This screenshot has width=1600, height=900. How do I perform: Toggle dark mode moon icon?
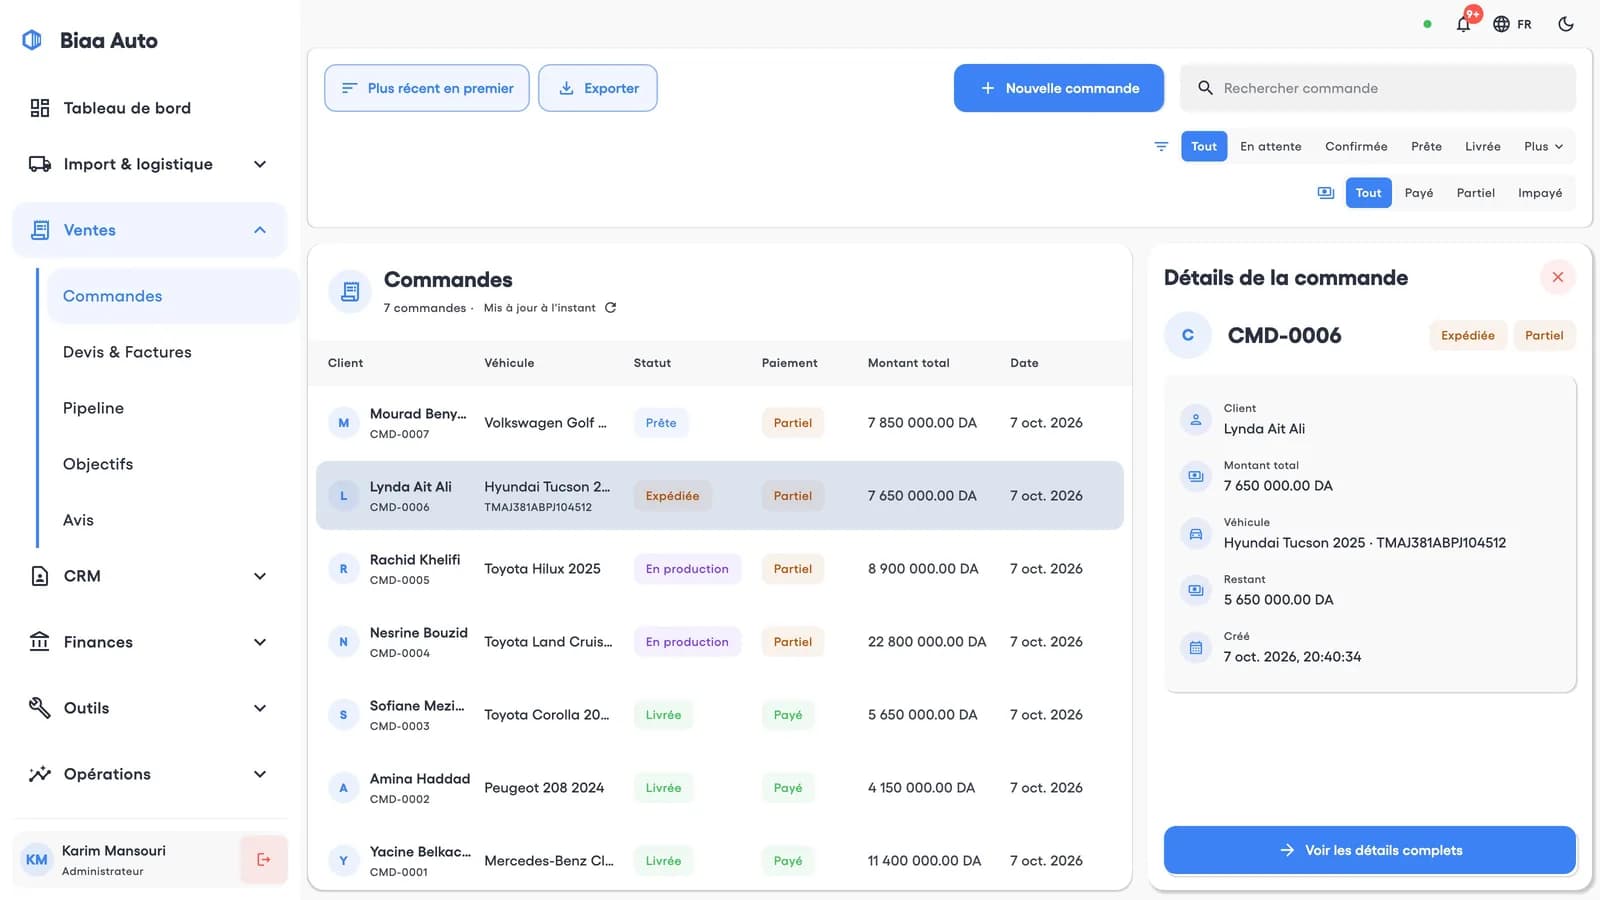pyautogui.click(x=1566, y=24)
